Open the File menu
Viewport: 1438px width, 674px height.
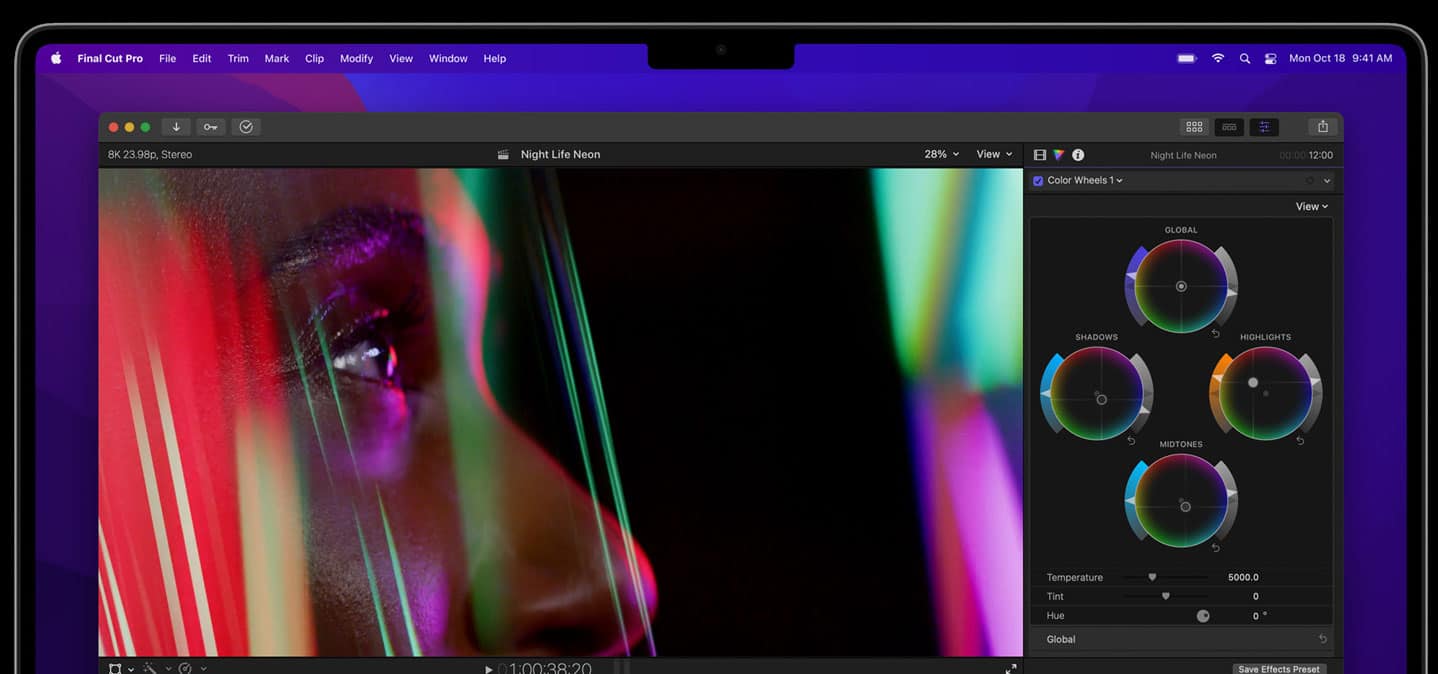point(168,58)
